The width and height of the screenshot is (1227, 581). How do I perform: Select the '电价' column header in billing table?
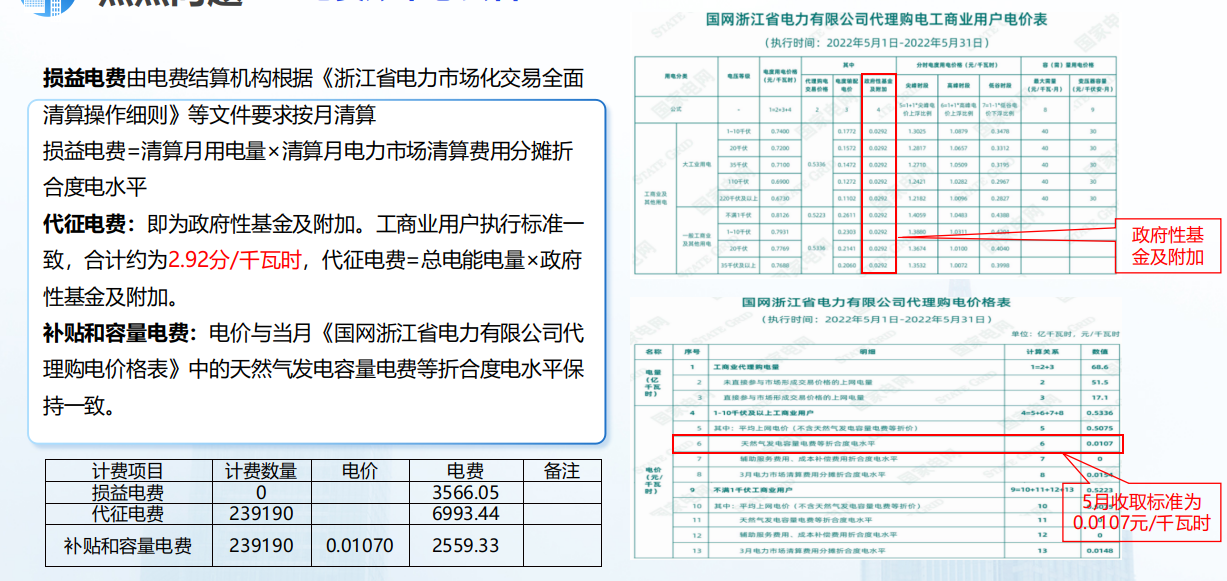[x=360, y=470]
